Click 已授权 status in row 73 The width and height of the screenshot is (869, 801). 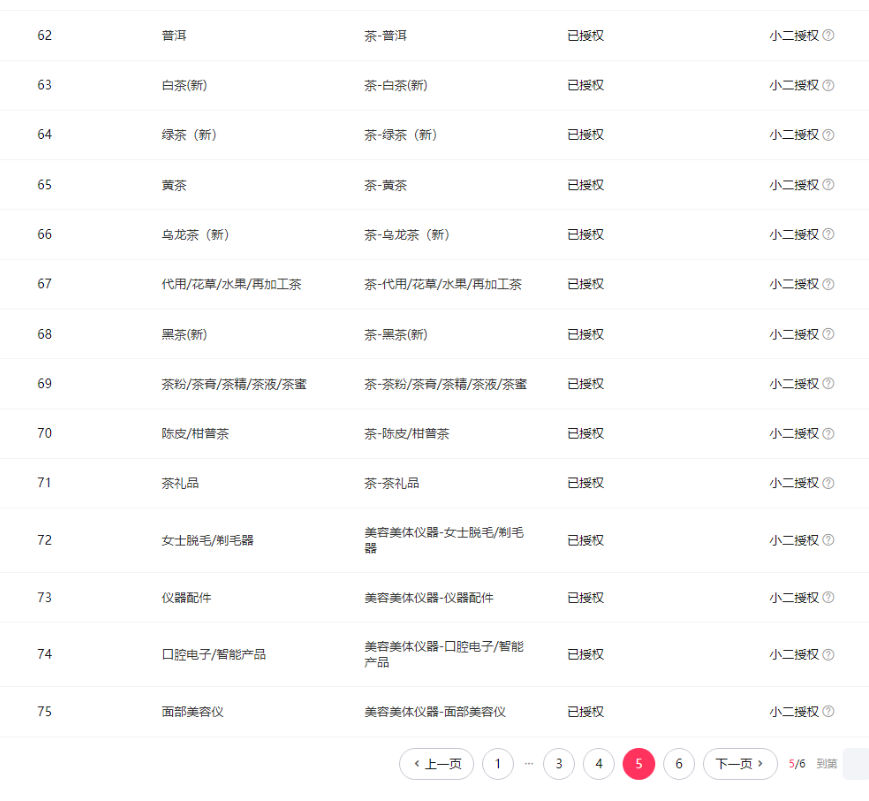coord(585,598)
